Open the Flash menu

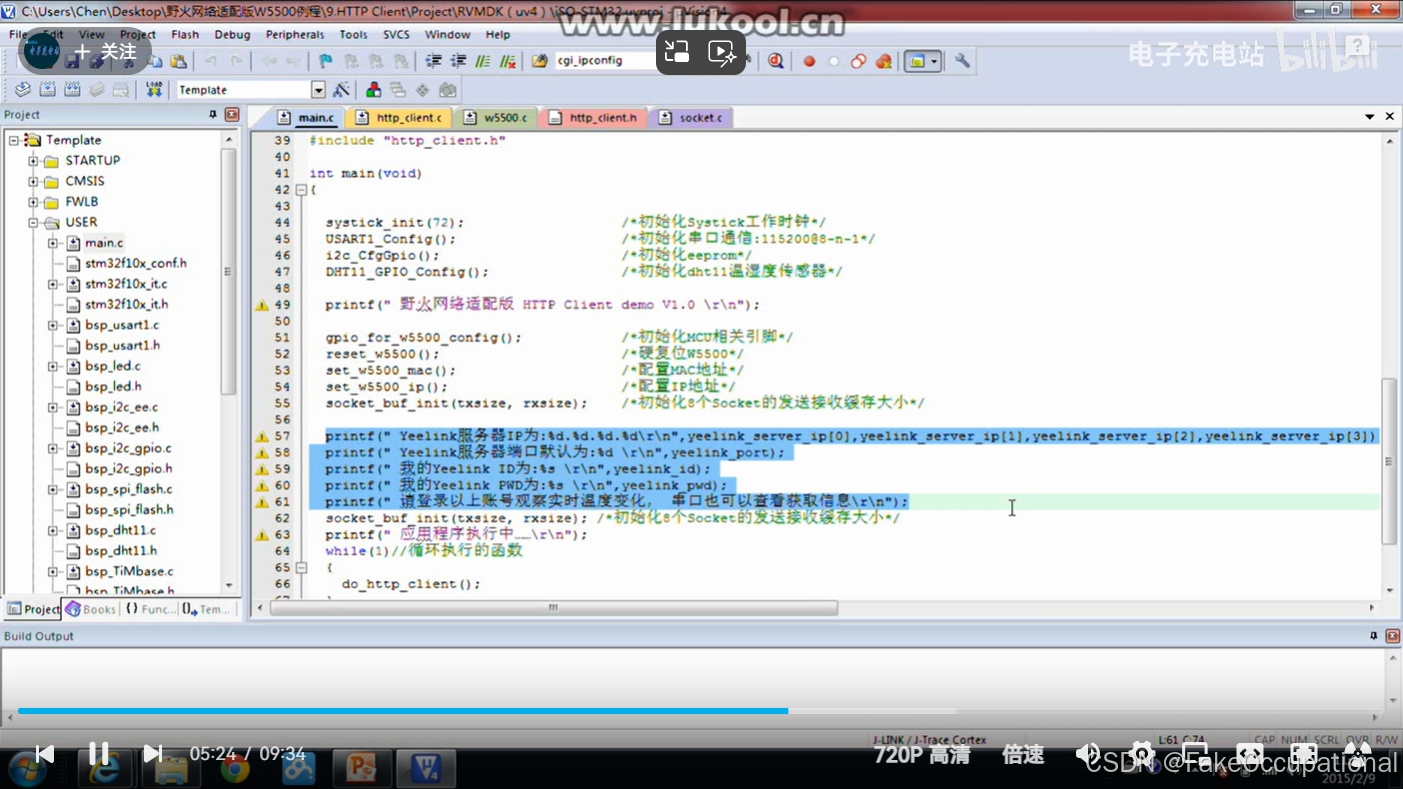[185, 34]
